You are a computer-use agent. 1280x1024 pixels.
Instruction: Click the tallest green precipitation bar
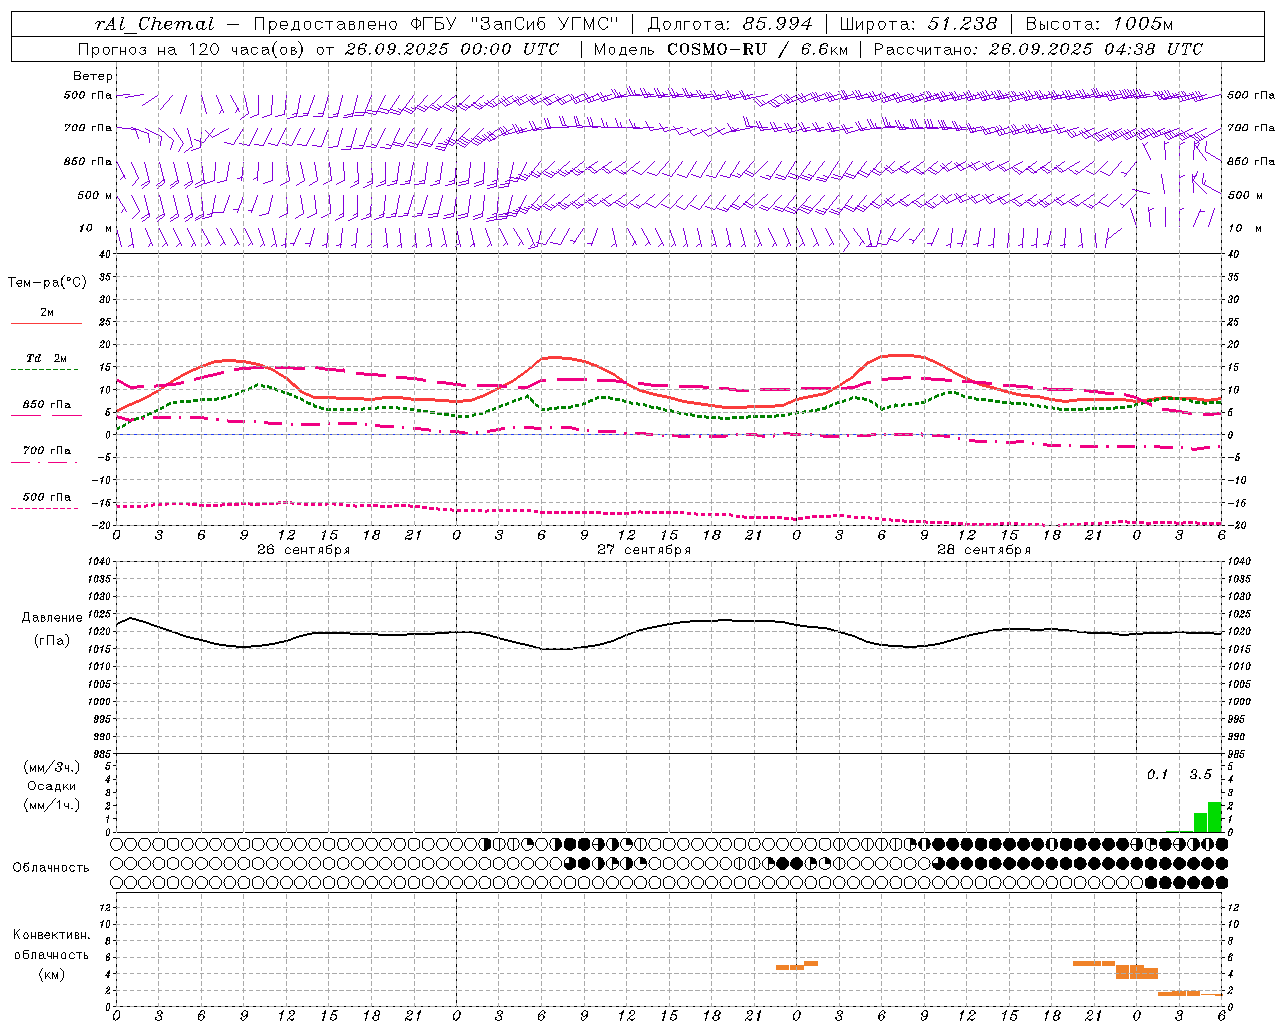pos(1215,817)
